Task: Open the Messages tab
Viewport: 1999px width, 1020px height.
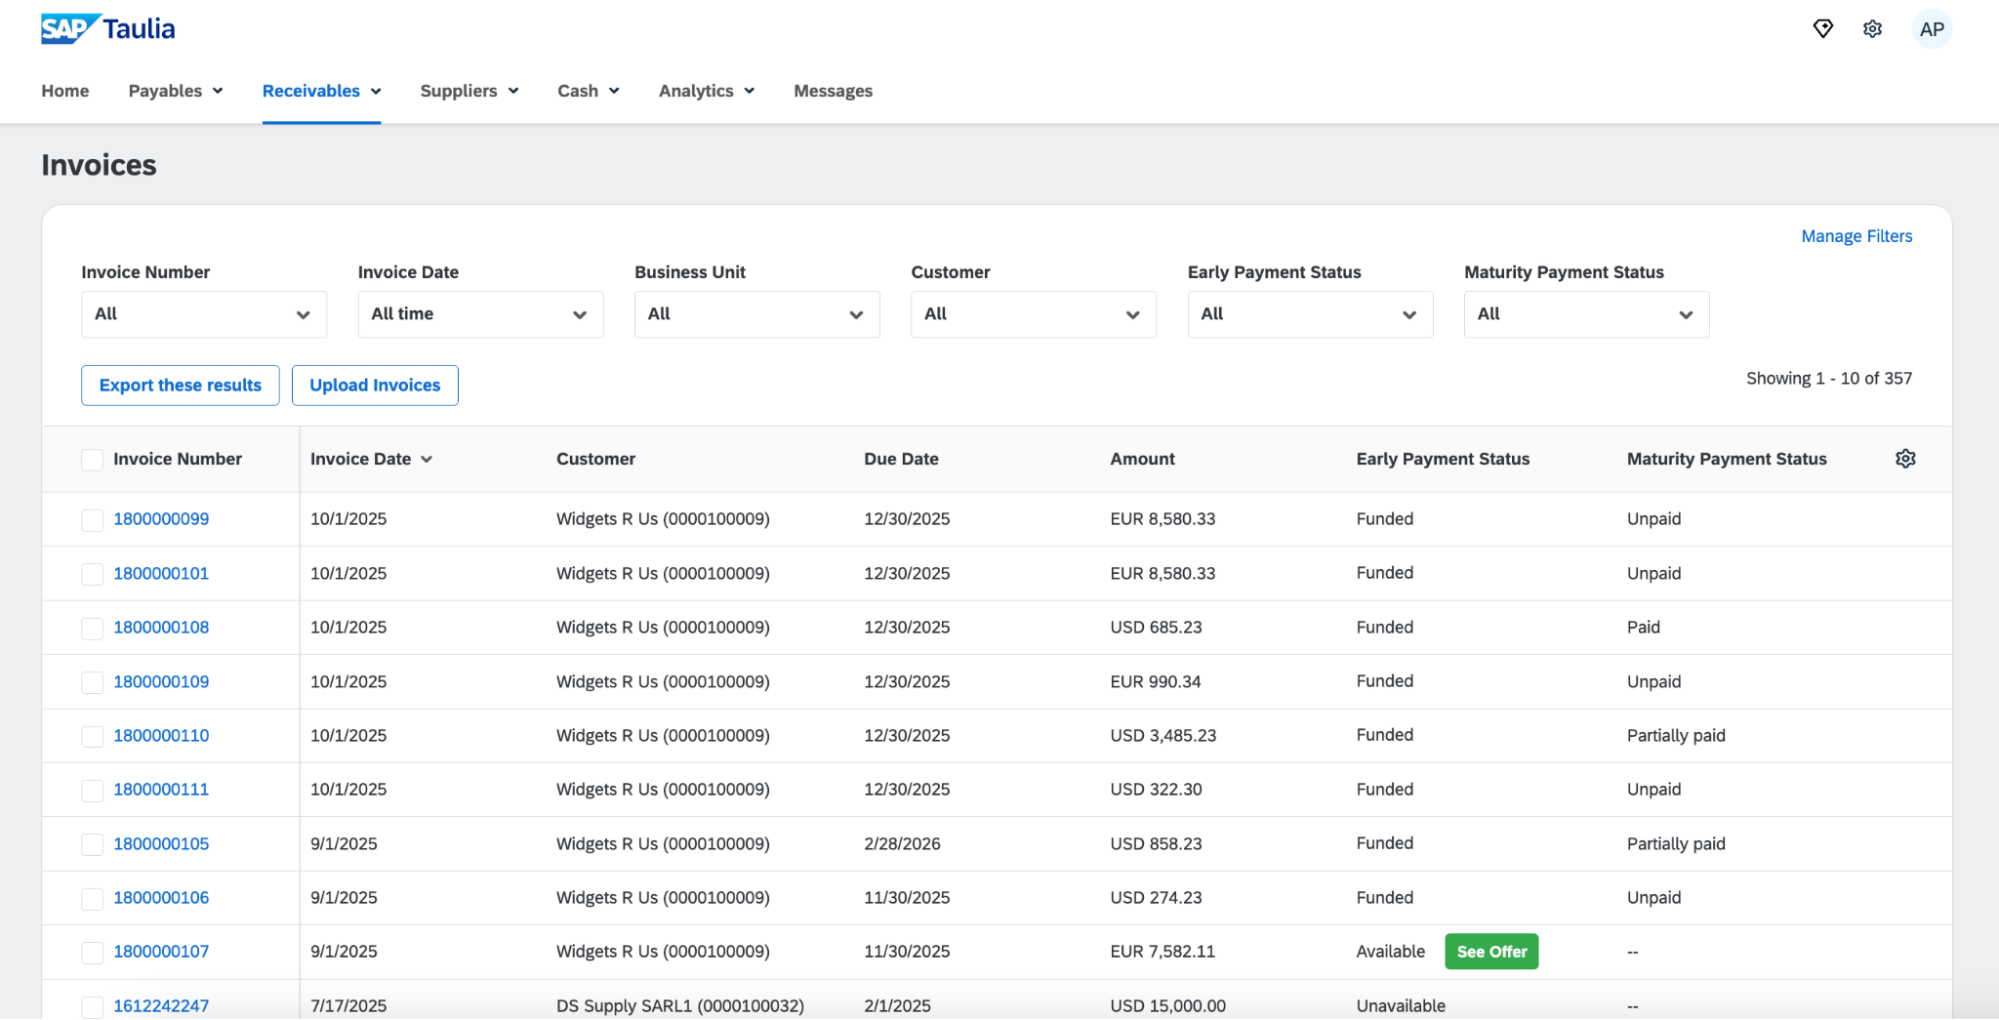Action: click(833, 91)
